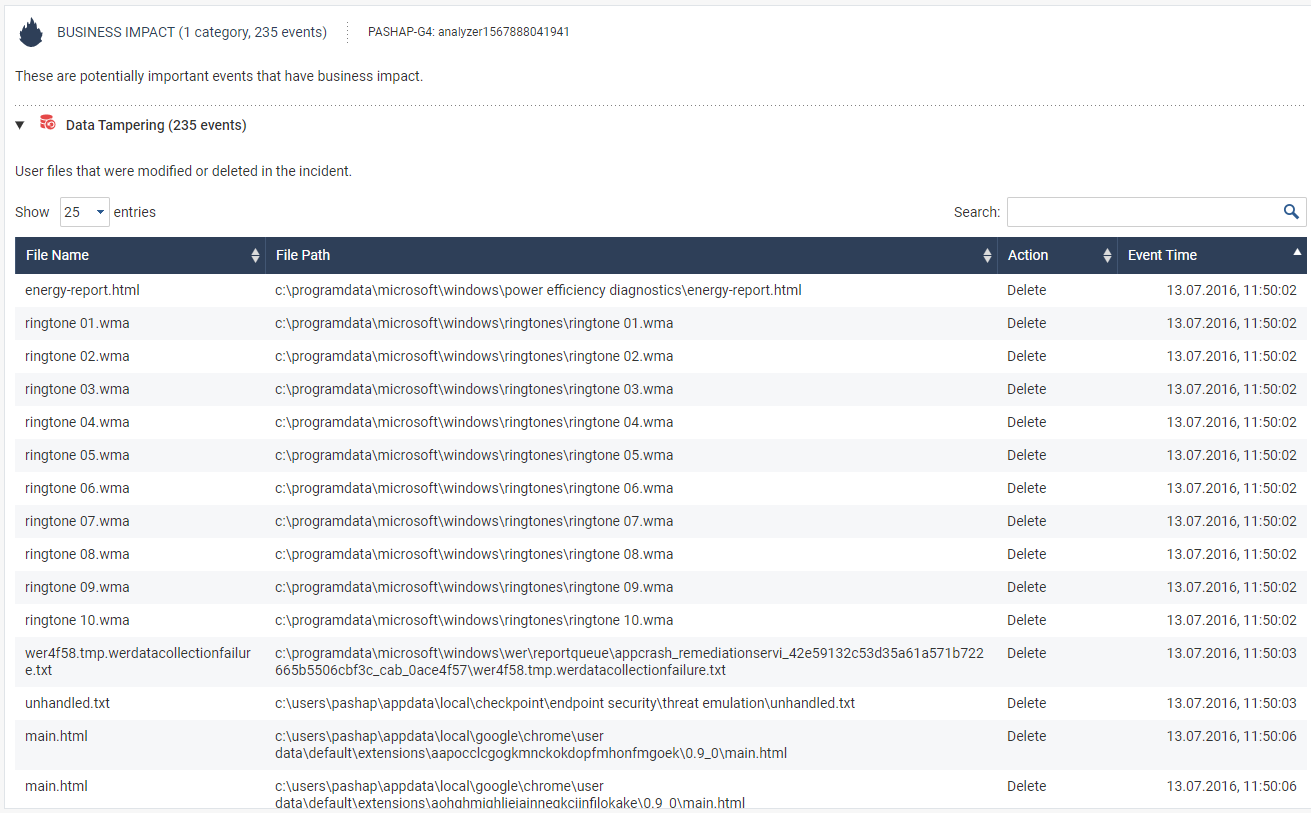Select file name ringtone 05.wma
1311x813 pixels.
[x=77, y=455]
